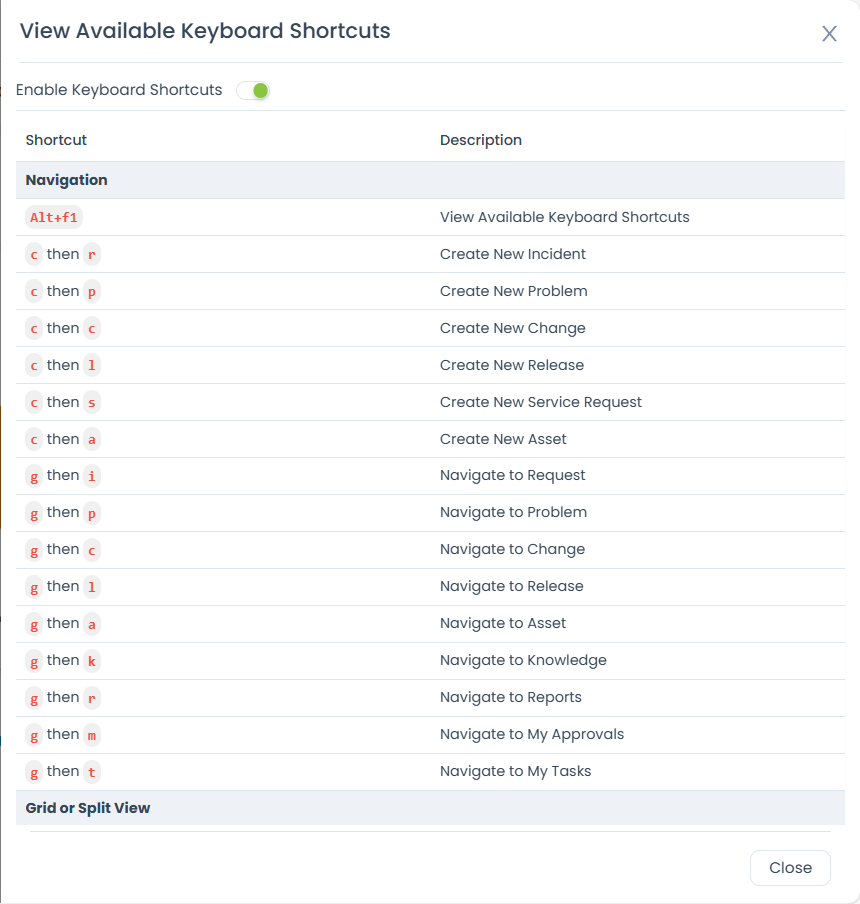Disable the Enable Keyboard Shortcuts toggle

(x=253, y=90)
